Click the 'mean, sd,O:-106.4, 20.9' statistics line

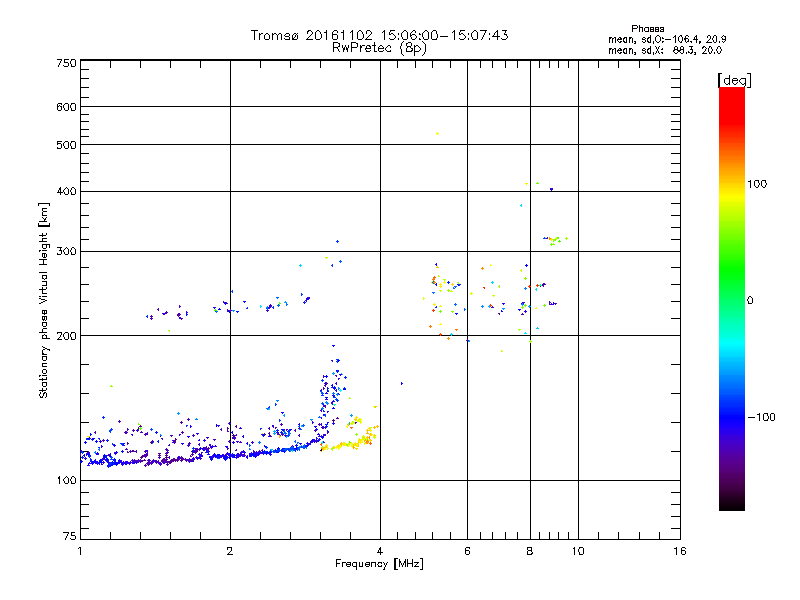pyautogui.click(x=667, y=39)
